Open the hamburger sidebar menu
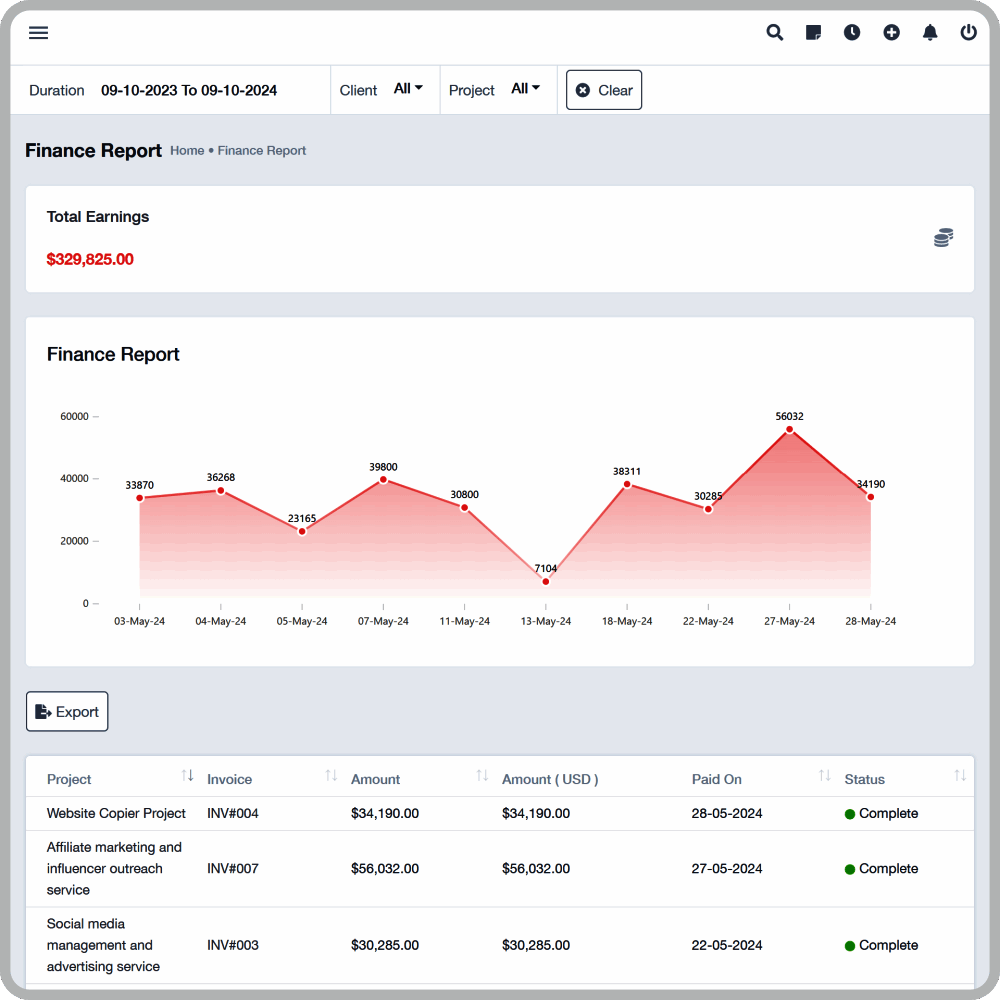Image resolution: width=1000 pixels, height=1000 pixels. pos(38,33)
